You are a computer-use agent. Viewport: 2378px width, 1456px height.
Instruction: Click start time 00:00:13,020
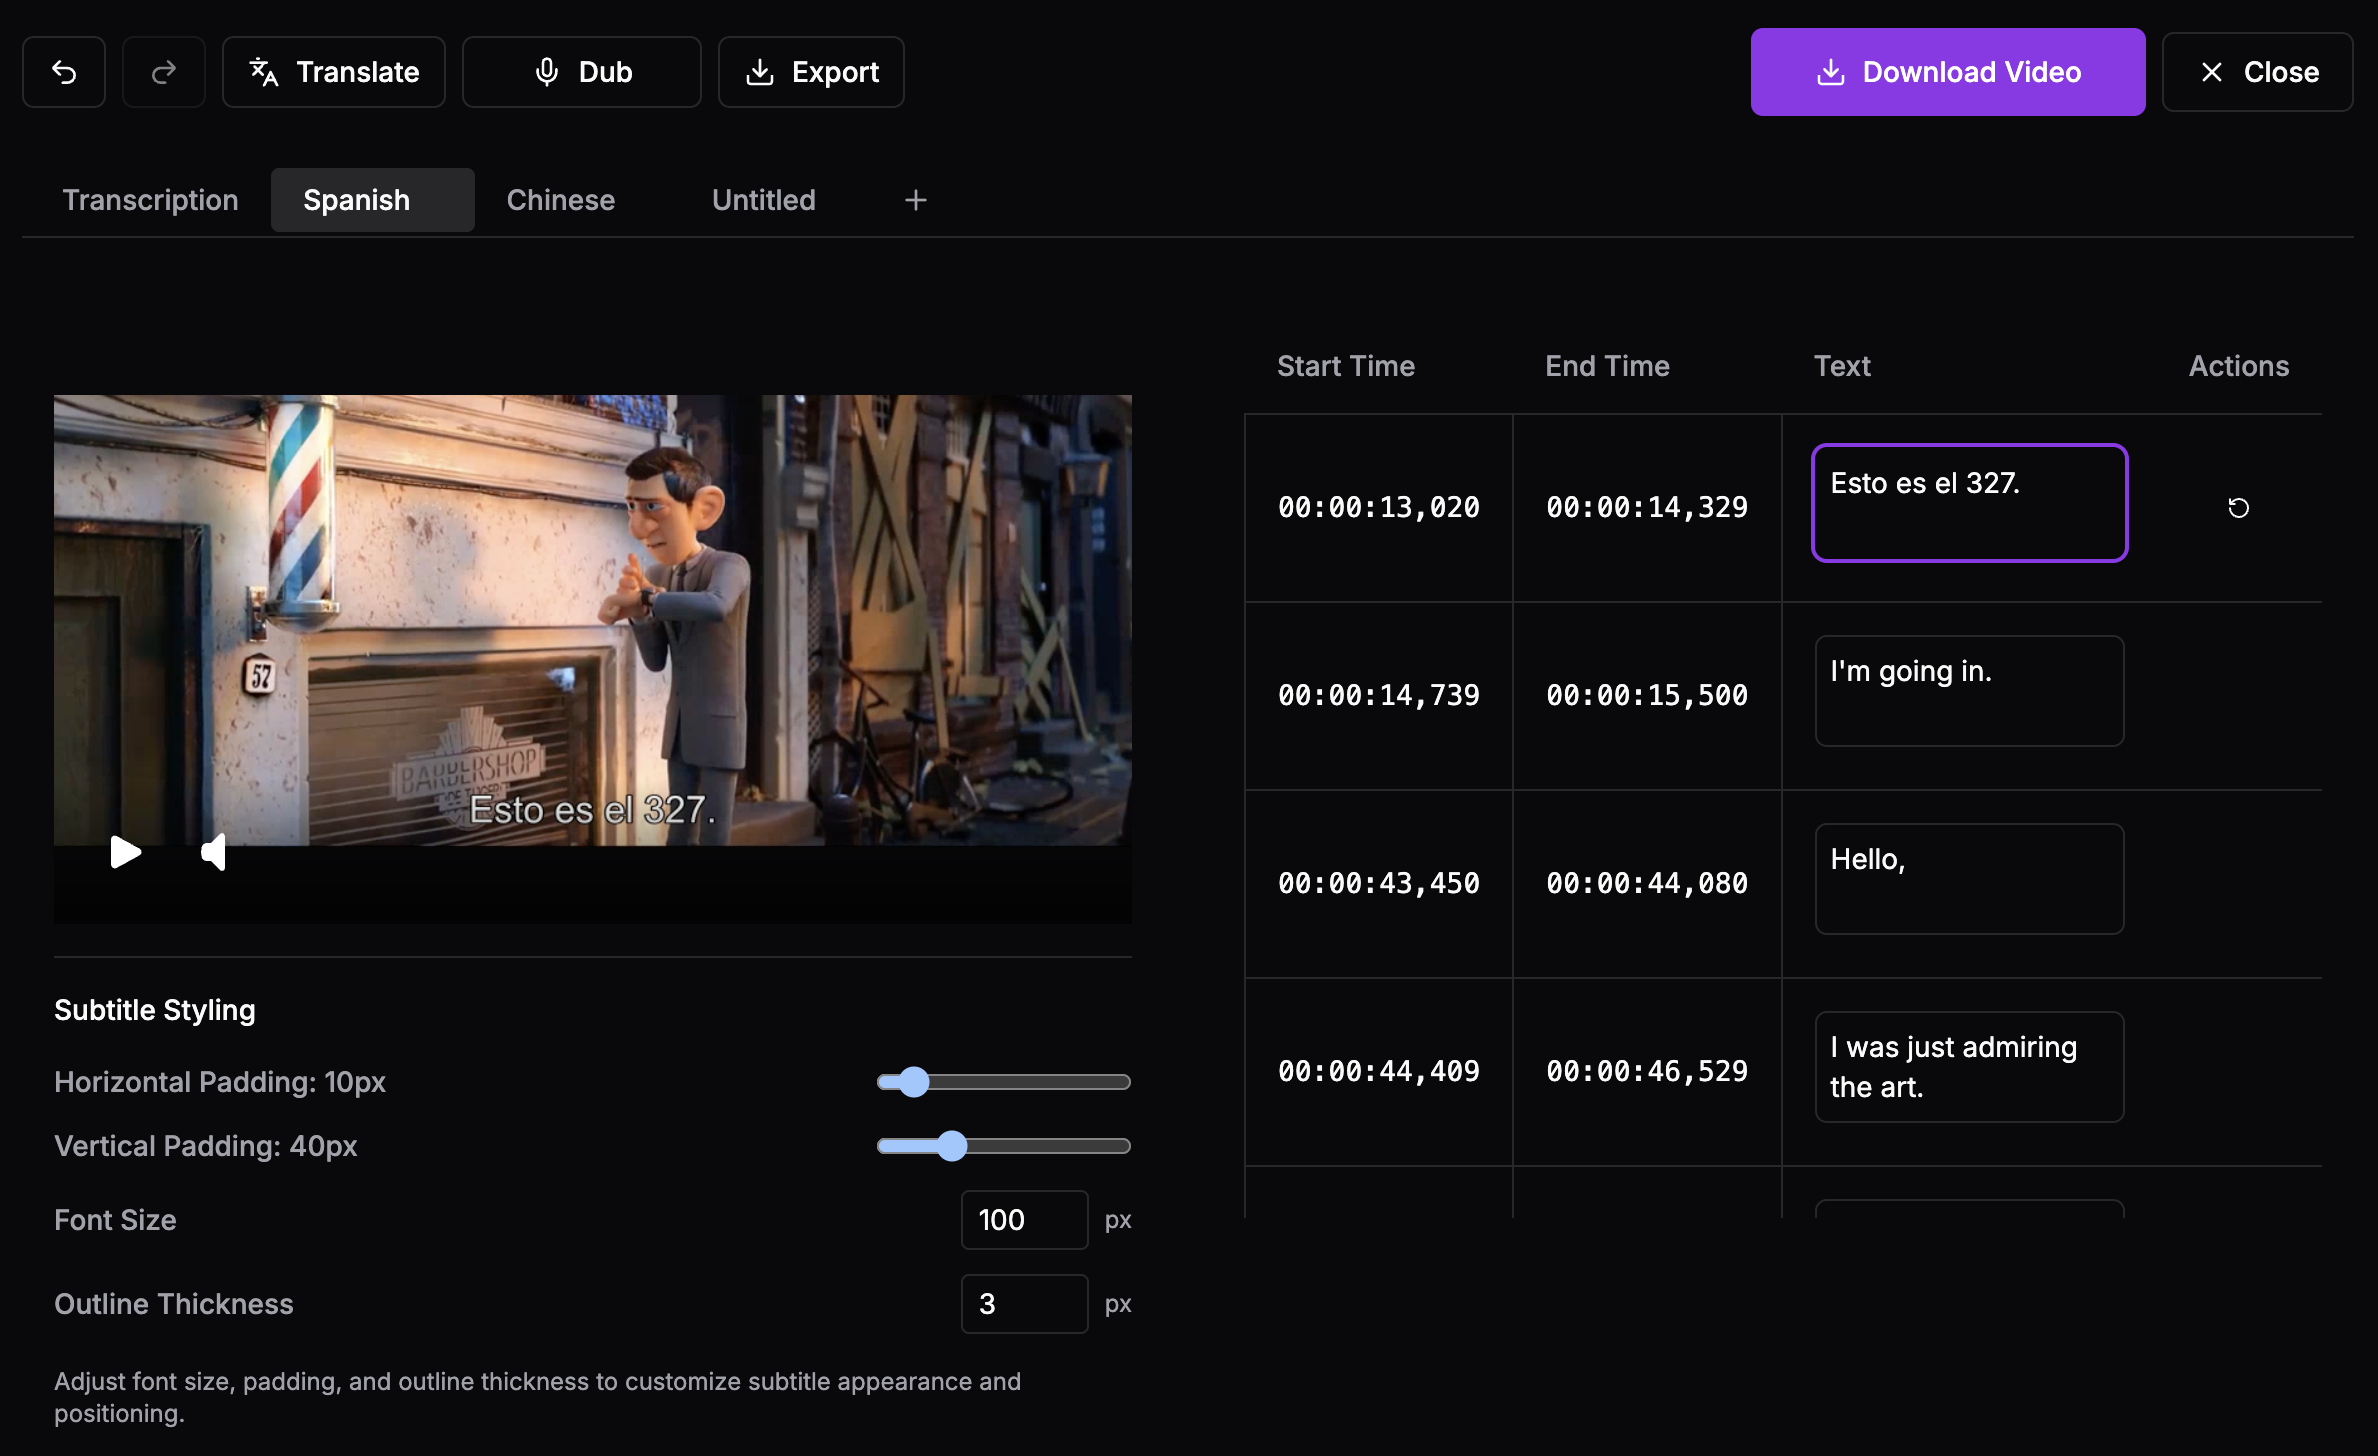click(1379, 508)
